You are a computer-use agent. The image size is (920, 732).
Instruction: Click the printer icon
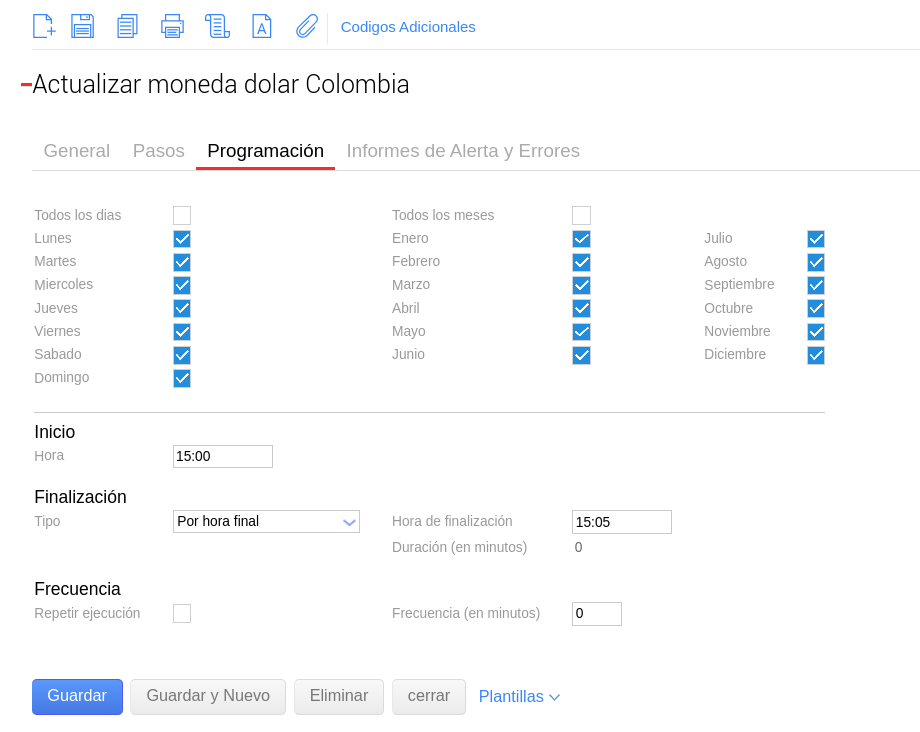[x=172, y=26]
